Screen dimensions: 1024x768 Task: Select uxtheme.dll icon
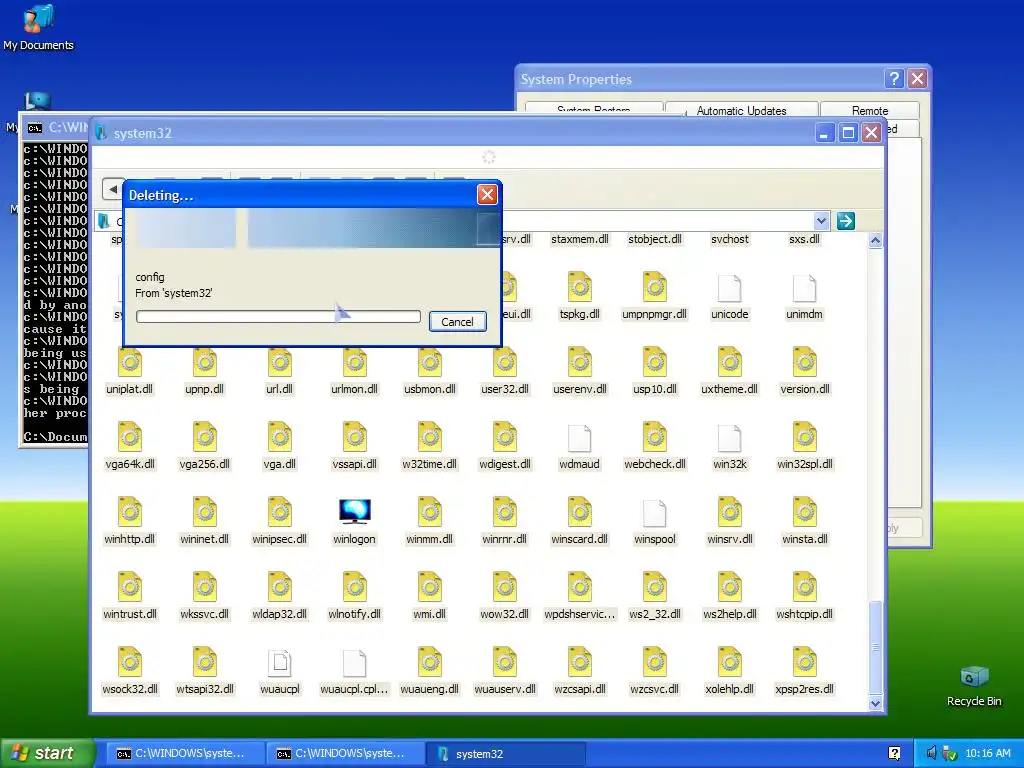pyautogui.click(x=730, y=362)
